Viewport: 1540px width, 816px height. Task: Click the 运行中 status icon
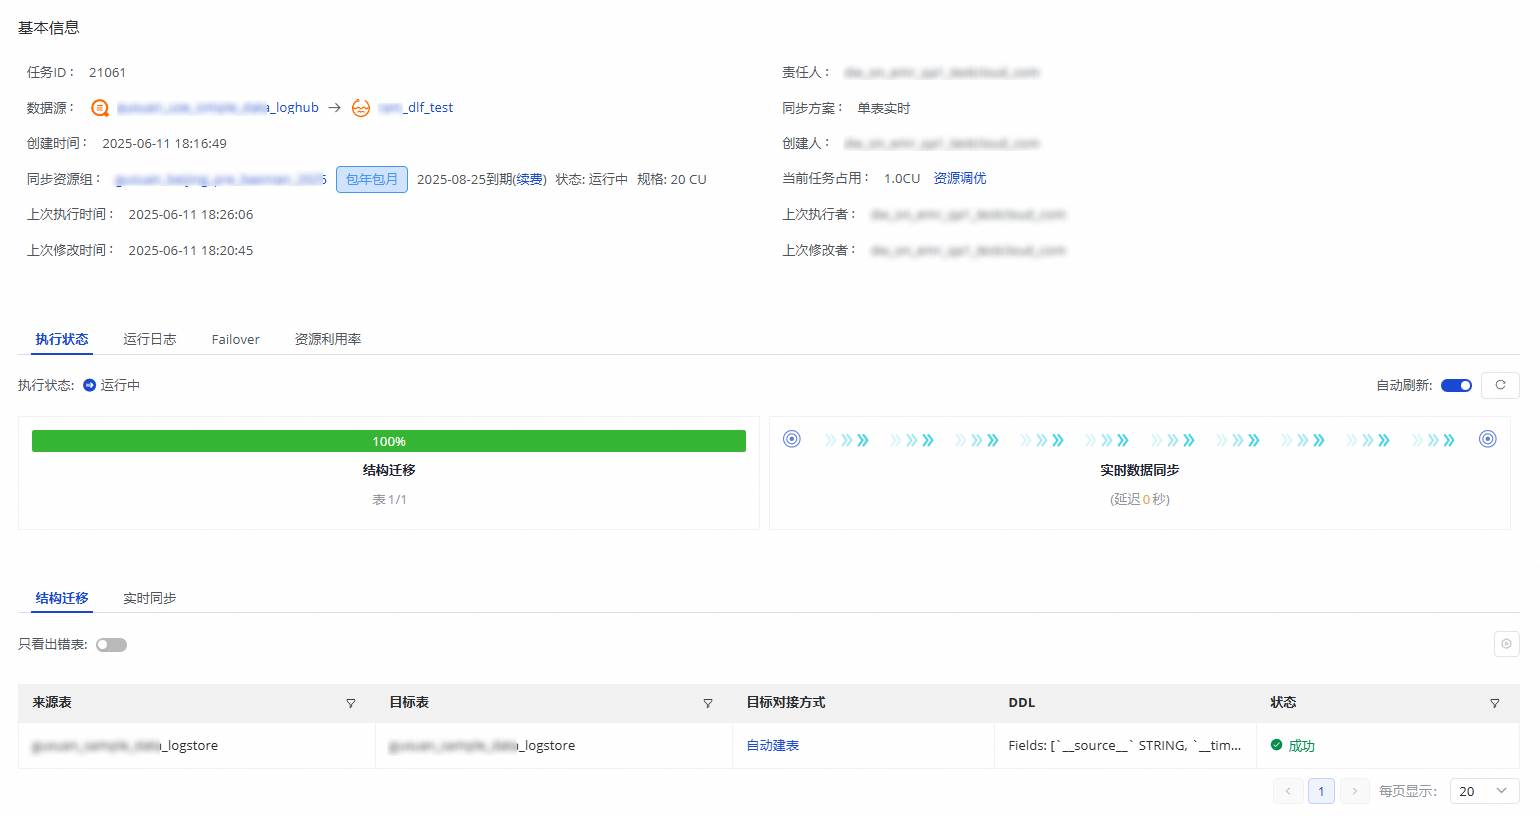pyautogui.click(x=90, y=385)
